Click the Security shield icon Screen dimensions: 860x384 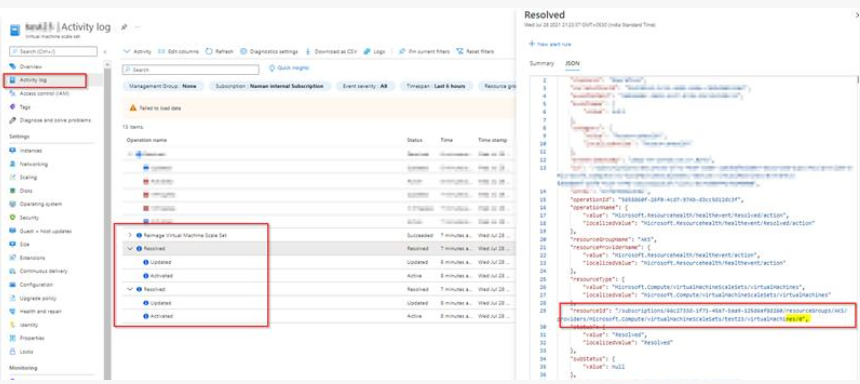click(x=13, y=218)
